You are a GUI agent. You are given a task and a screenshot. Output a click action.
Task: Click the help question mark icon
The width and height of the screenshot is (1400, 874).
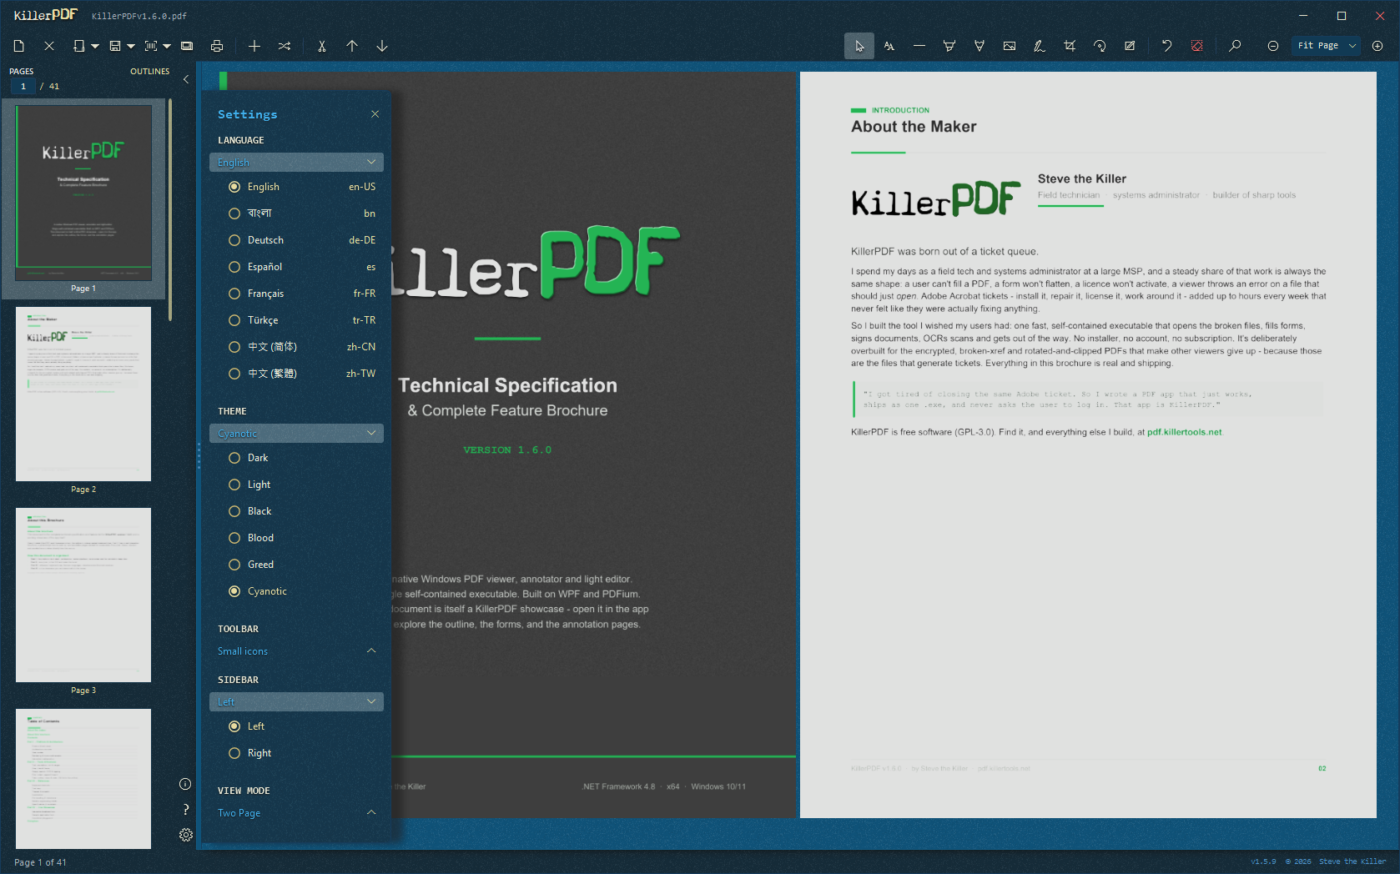tap(185, 809)
